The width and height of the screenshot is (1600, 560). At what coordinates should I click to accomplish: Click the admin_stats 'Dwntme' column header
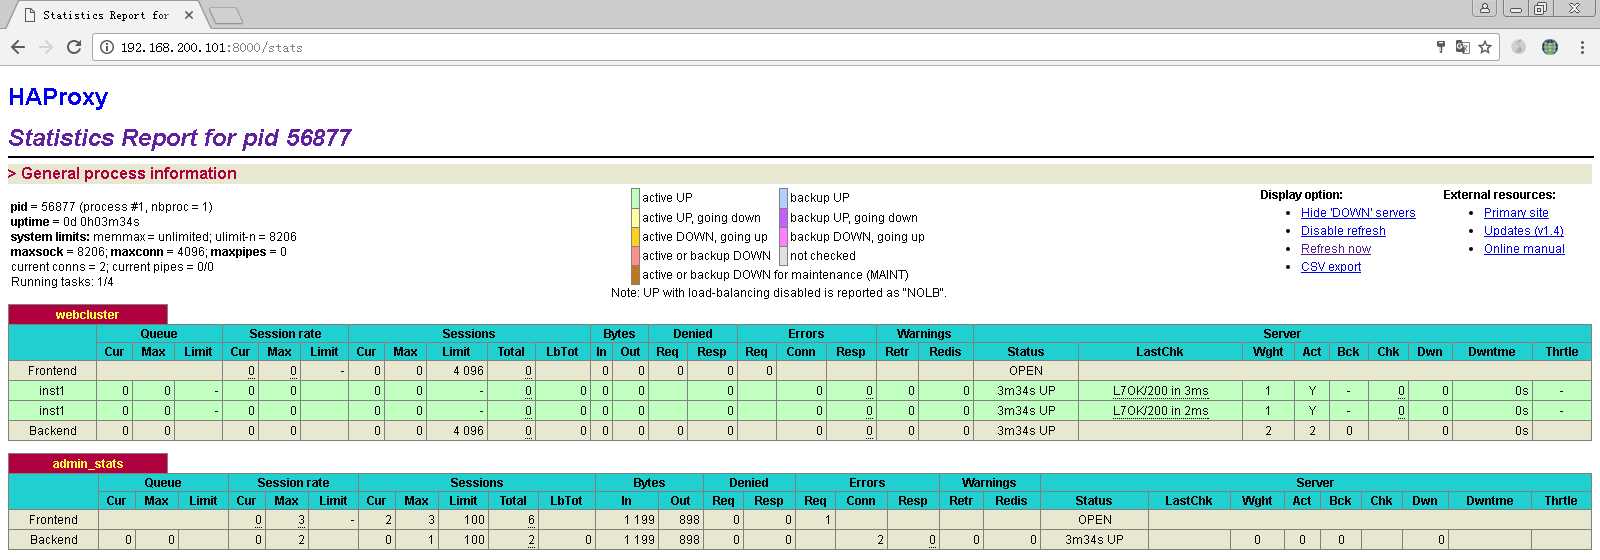[x=1490, y=501]
